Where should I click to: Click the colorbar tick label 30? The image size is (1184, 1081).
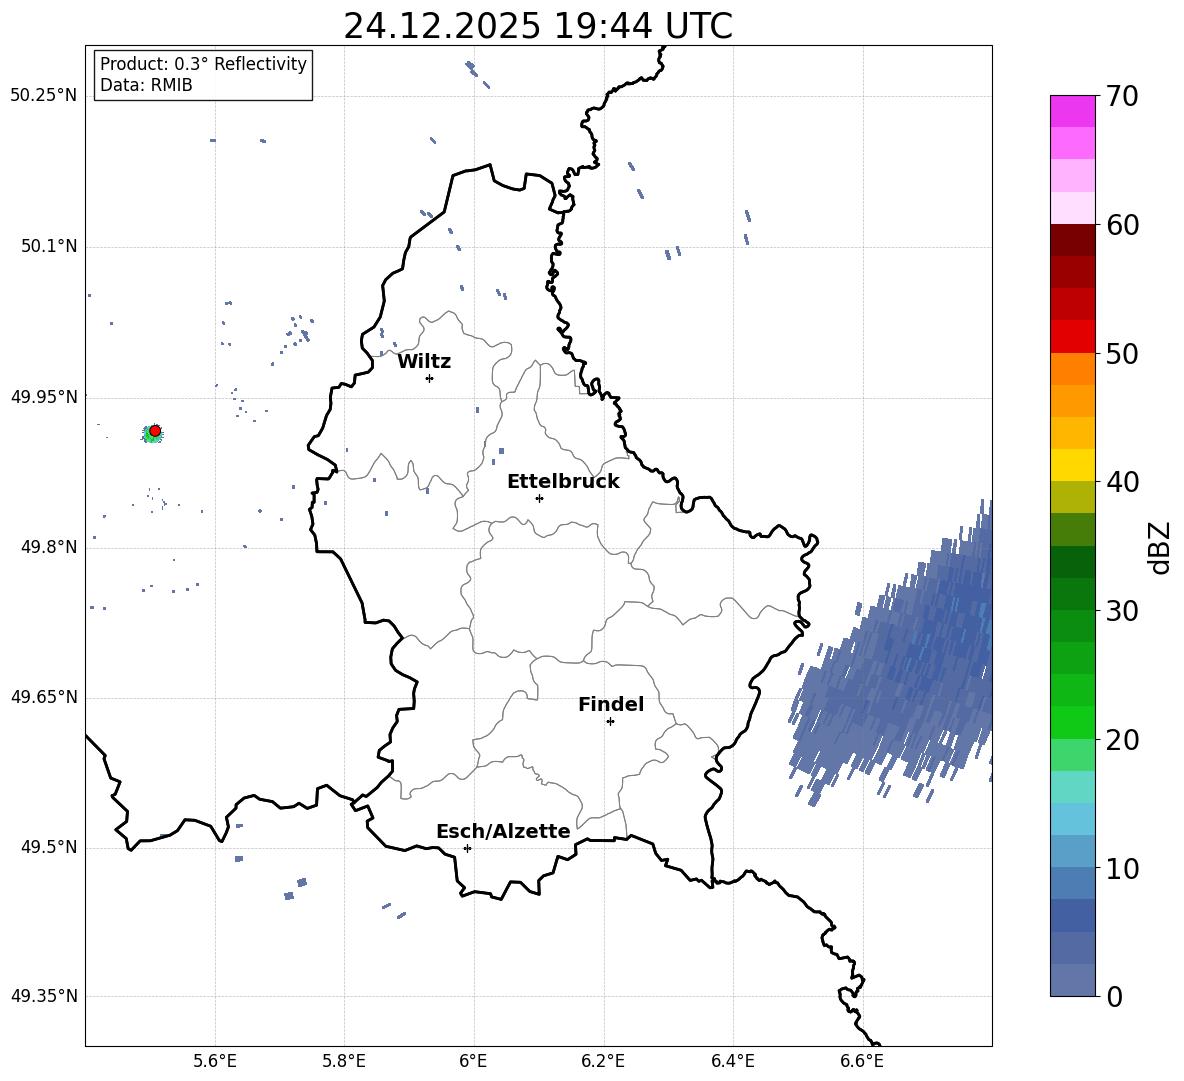click(x=1122, y=611)
